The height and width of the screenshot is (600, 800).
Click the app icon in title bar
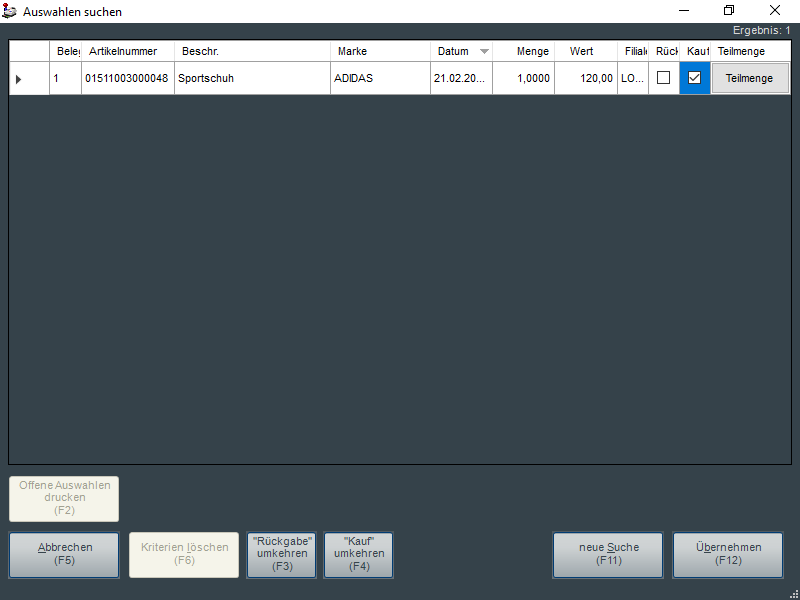(10, 11)
